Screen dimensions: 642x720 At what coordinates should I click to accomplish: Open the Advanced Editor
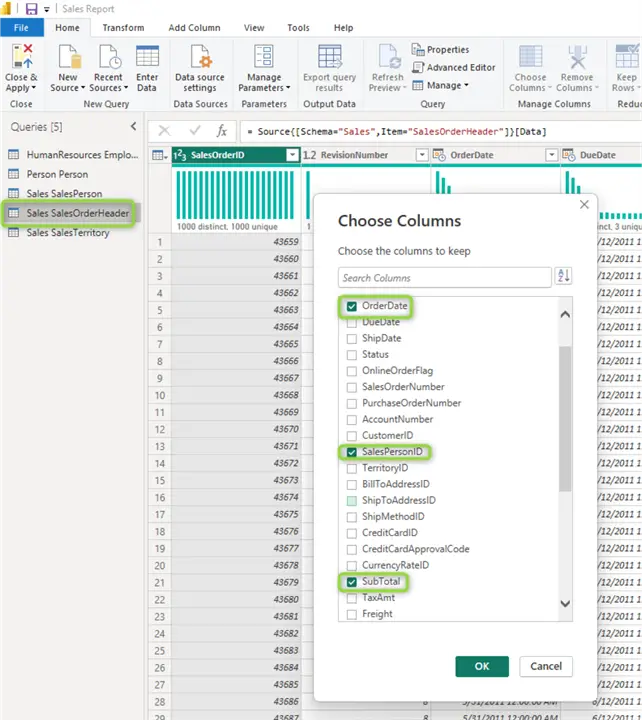[454, 67]
